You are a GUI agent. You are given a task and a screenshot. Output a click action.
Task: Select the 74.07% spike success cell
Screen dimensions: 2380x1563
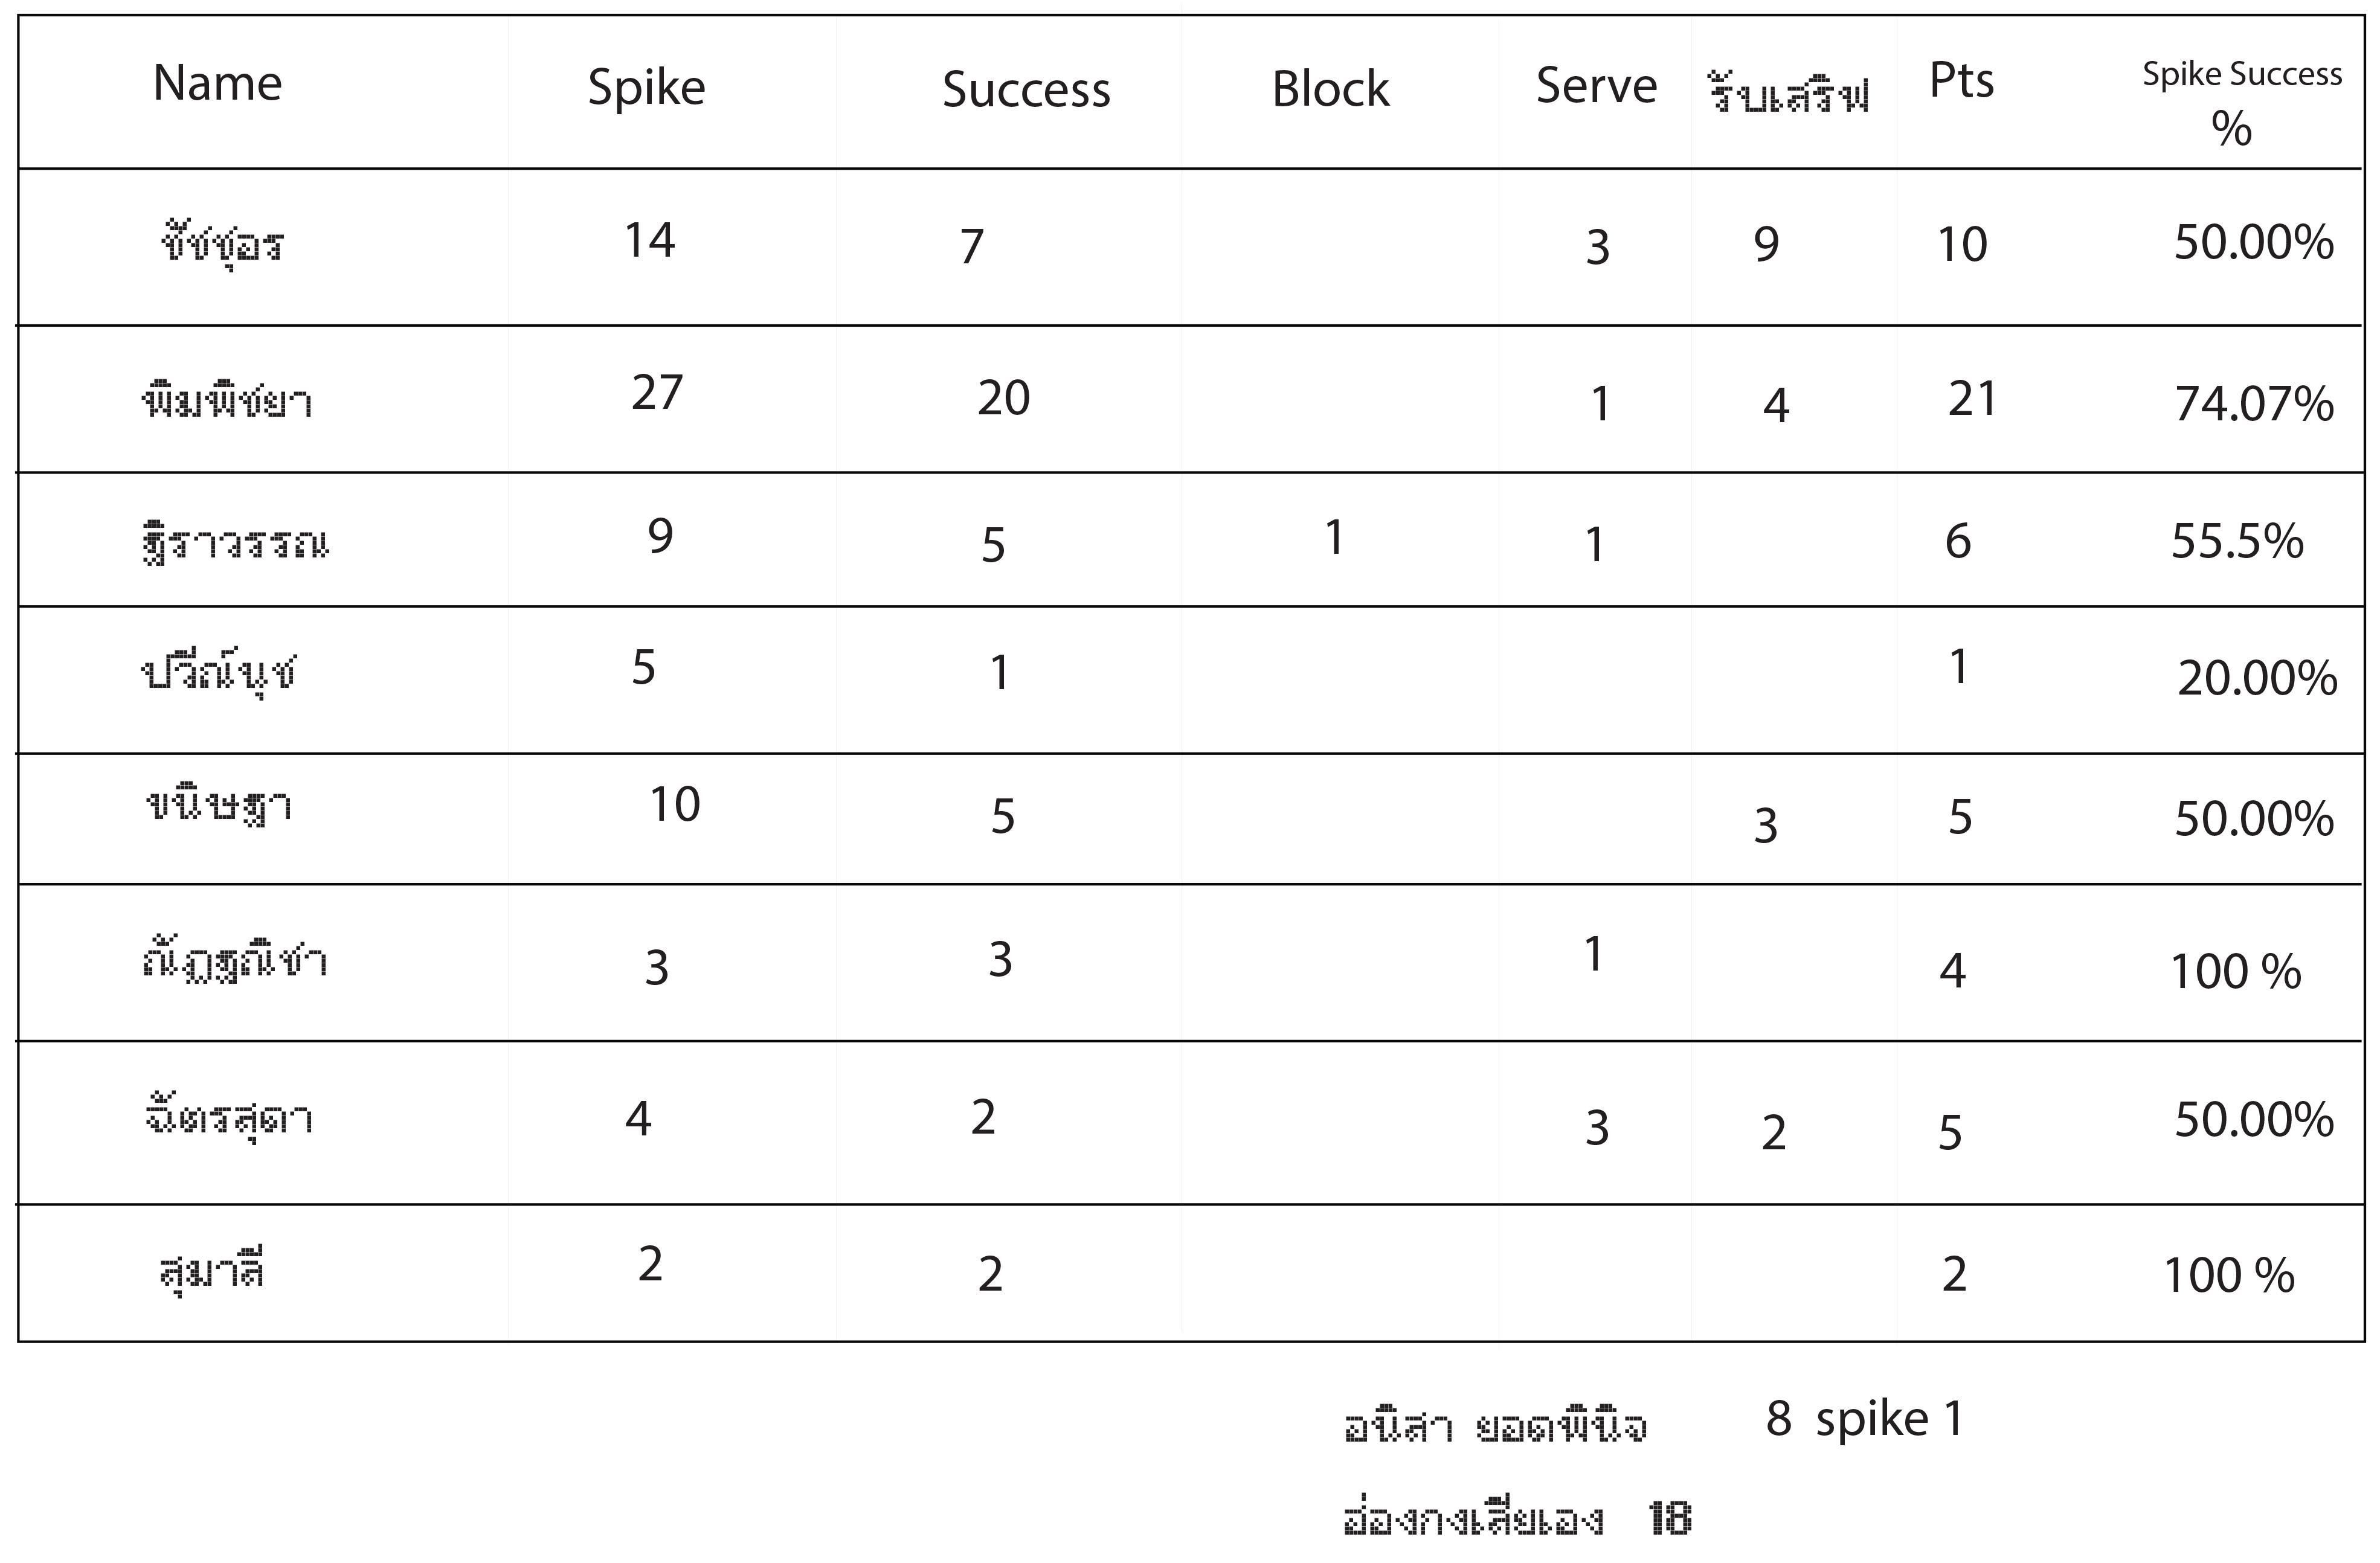pos(2254,404)
